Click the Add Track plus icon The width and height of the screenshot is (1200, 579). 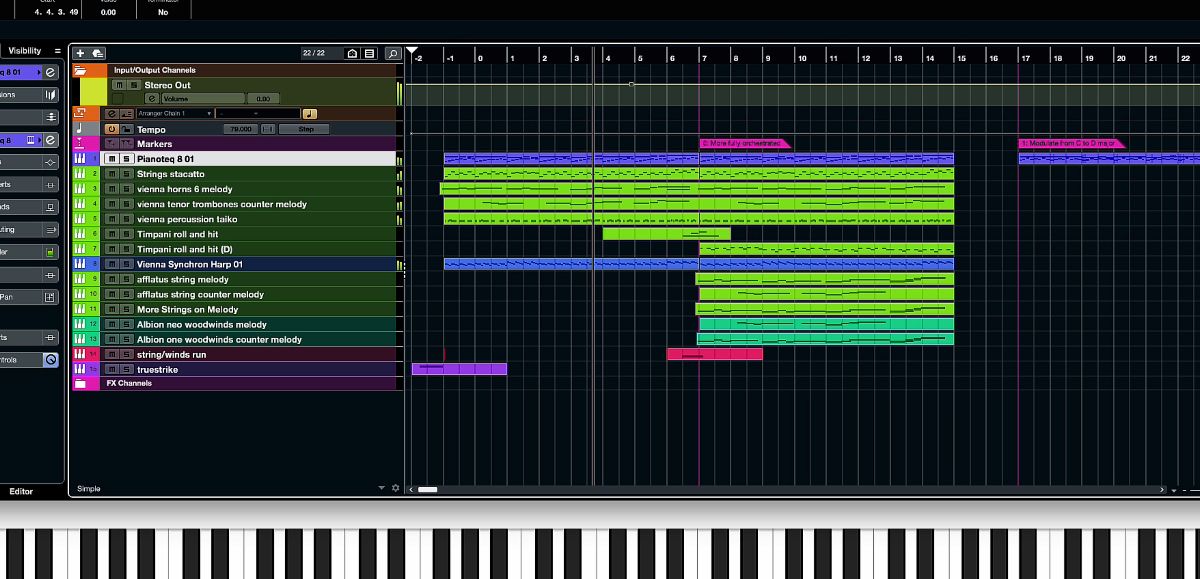[x=80, y=53]
